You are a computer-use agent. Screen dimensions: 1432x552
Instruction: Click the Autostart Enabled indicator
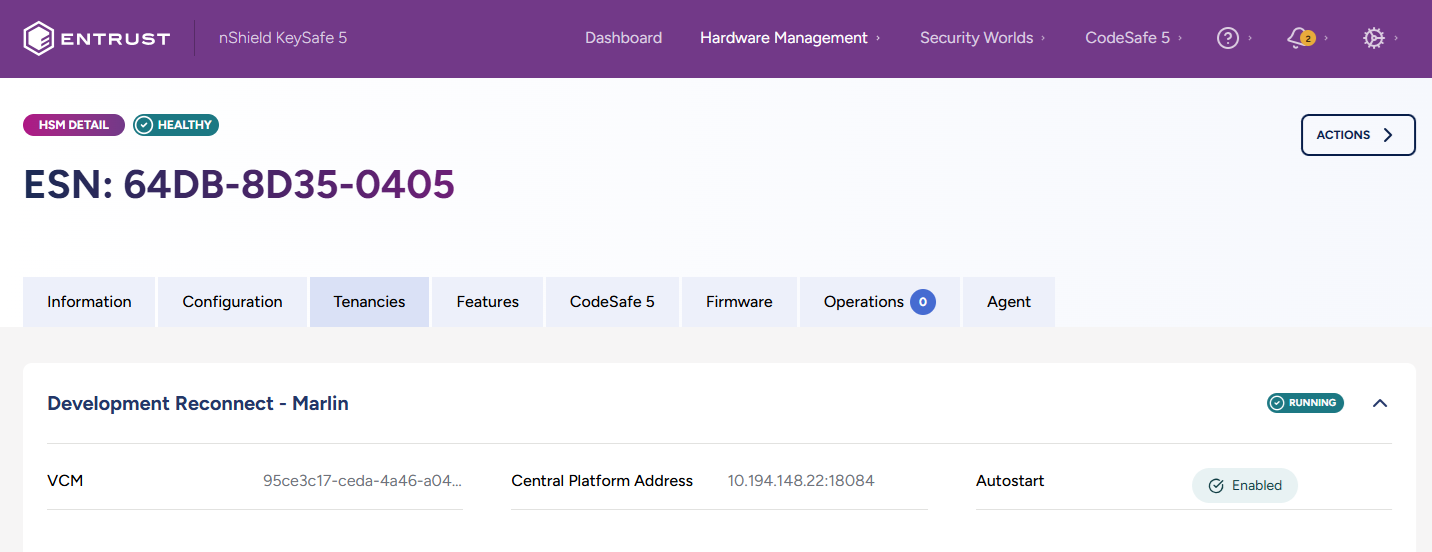[x=1244, y=485]
